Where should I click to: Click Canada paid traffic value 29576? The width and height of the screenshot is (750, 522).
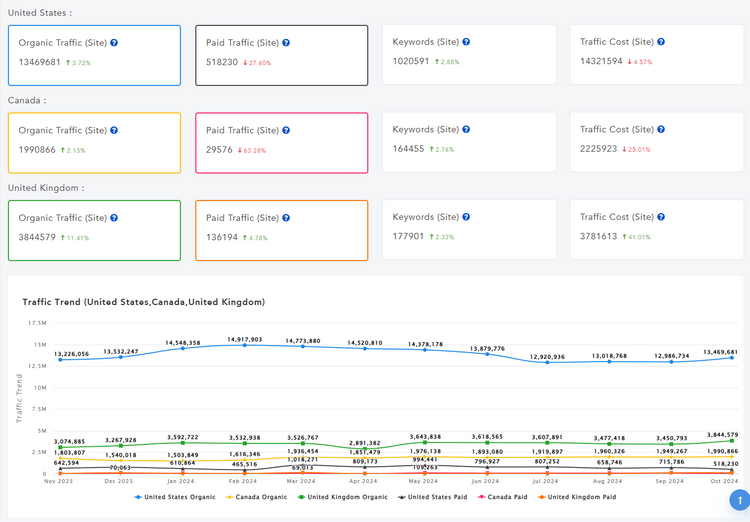(219, 150)
